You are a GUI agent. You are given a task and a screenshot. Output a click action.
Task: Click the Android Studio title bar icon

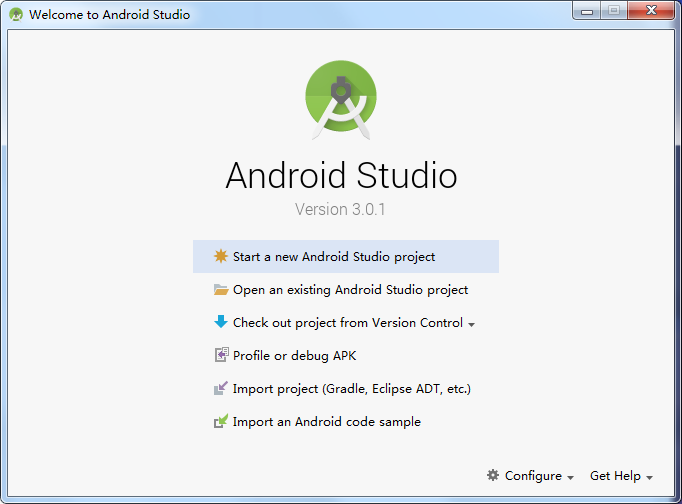tap(16, 14)
